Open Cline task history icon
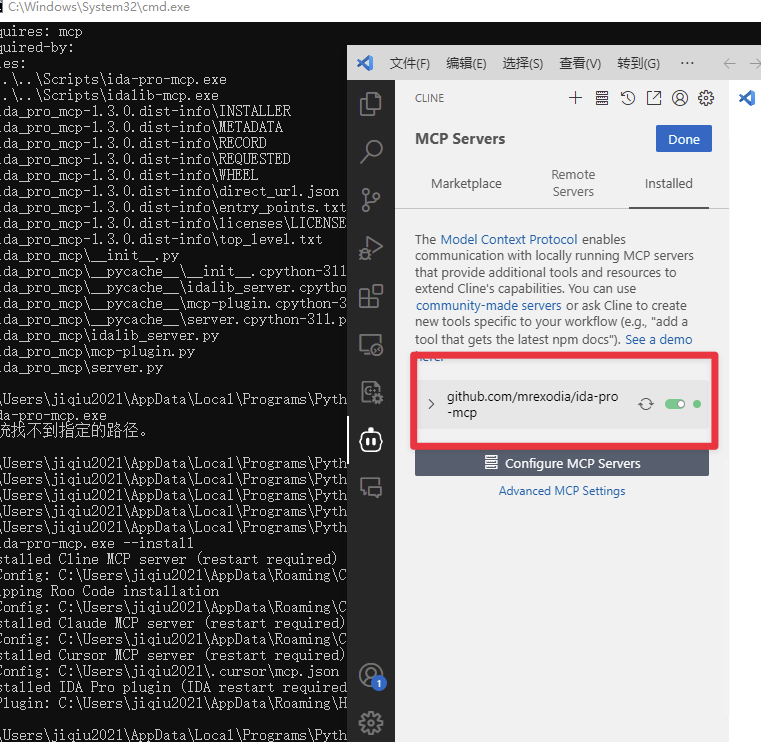The width and height of the screenshot is (761, 742). click(x=628, y=98)
